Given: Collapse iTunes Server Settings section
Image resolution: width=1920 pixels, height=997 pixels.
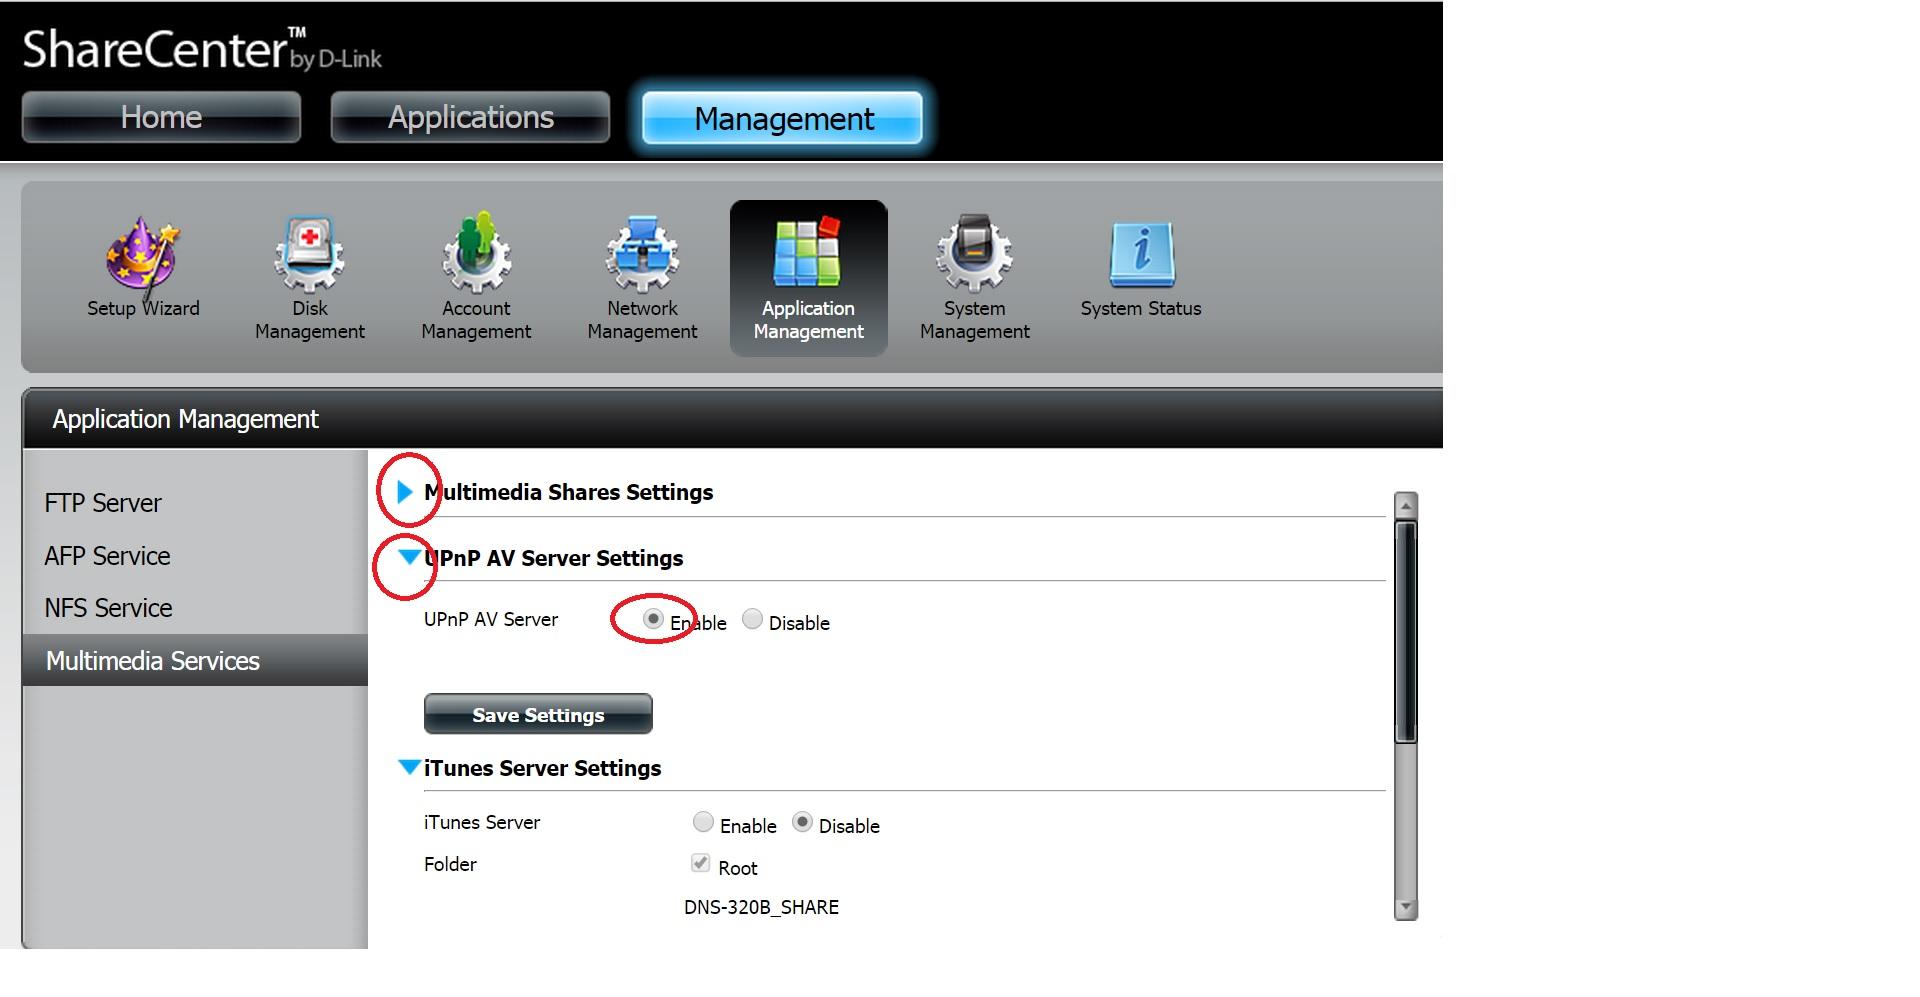Looking at the screenshot, I should [x=409, y=767].
